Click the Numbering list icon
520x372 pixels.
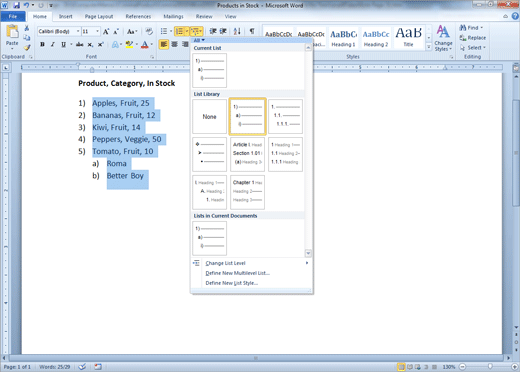tap(179, 31)
